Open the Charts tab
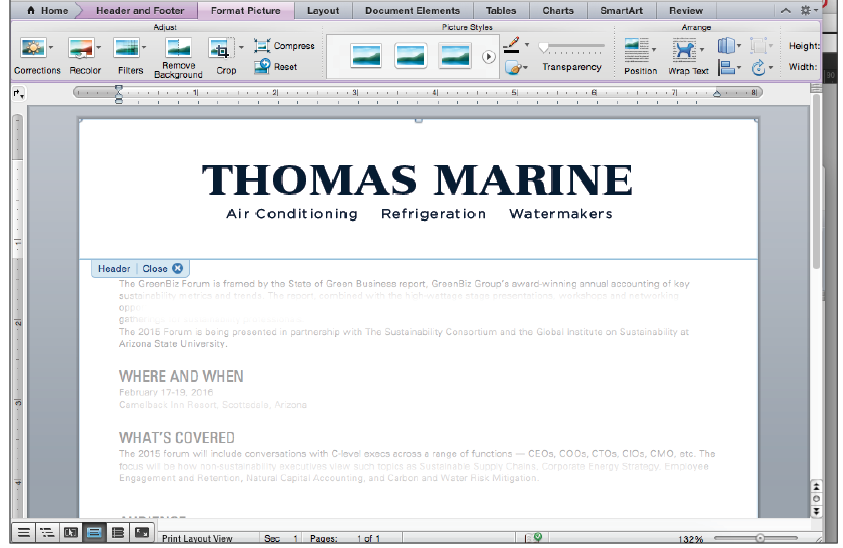Screen dimensions: 843x548 pyautogui.click(x=558, y=10)
